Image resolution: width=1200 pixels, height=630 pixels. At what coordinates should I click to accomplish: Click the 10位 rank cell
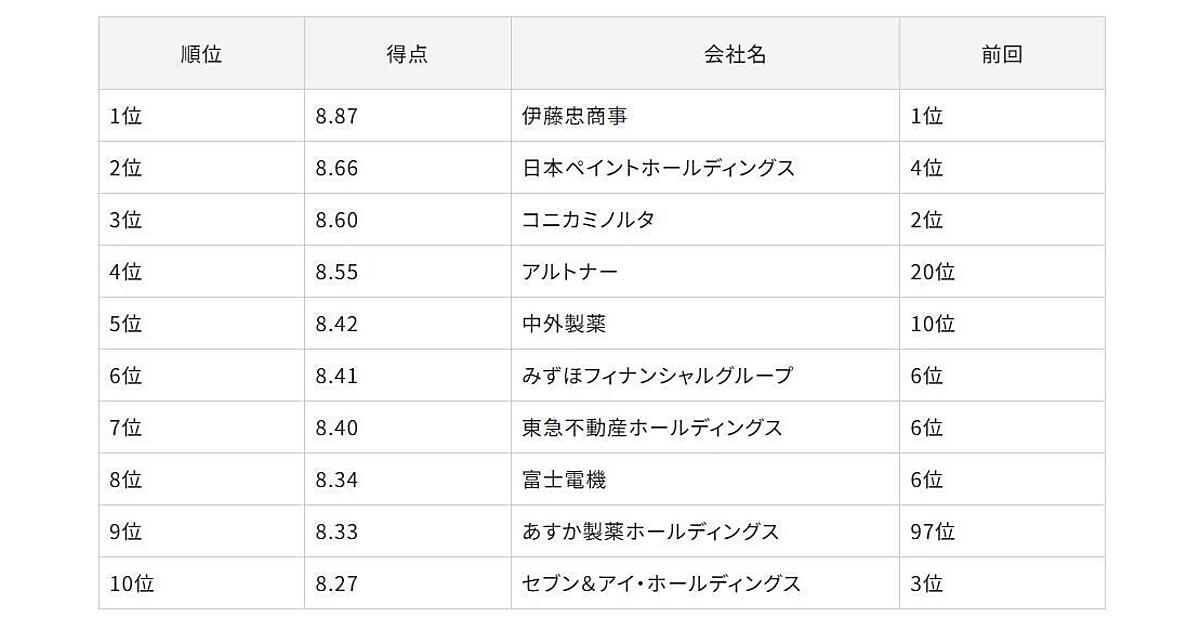coord(132,584)
